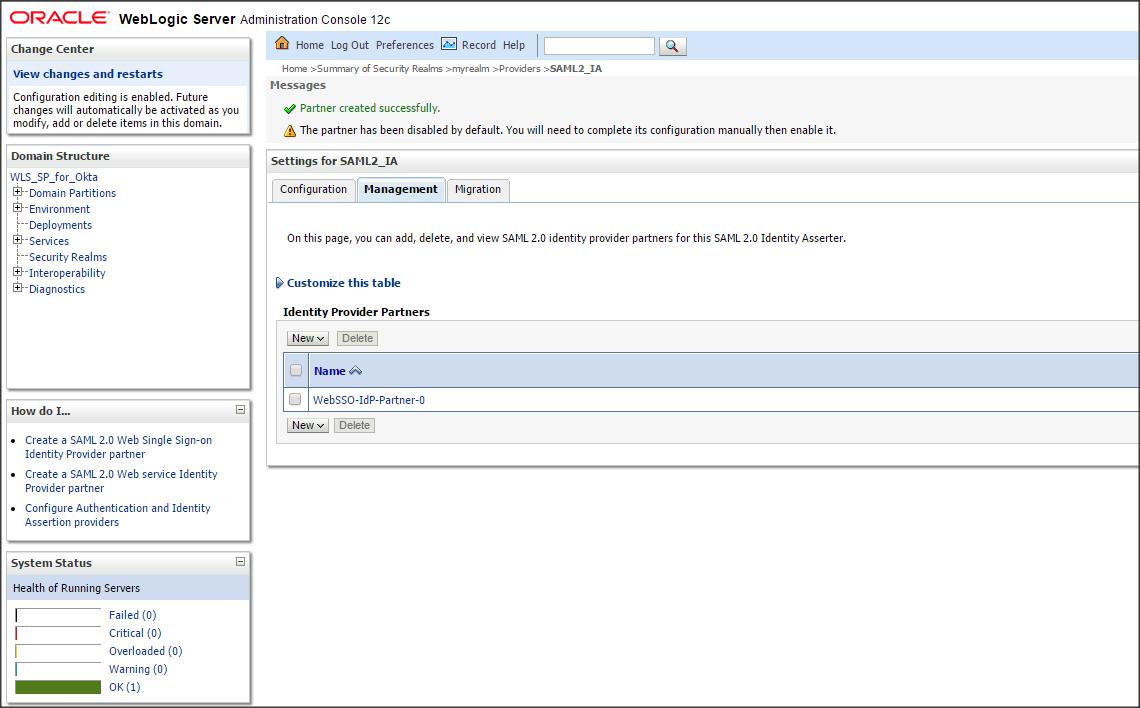Sort by the Name column header
The width and height of the screenshot is (1140, 708).
(x=329, y=371)
